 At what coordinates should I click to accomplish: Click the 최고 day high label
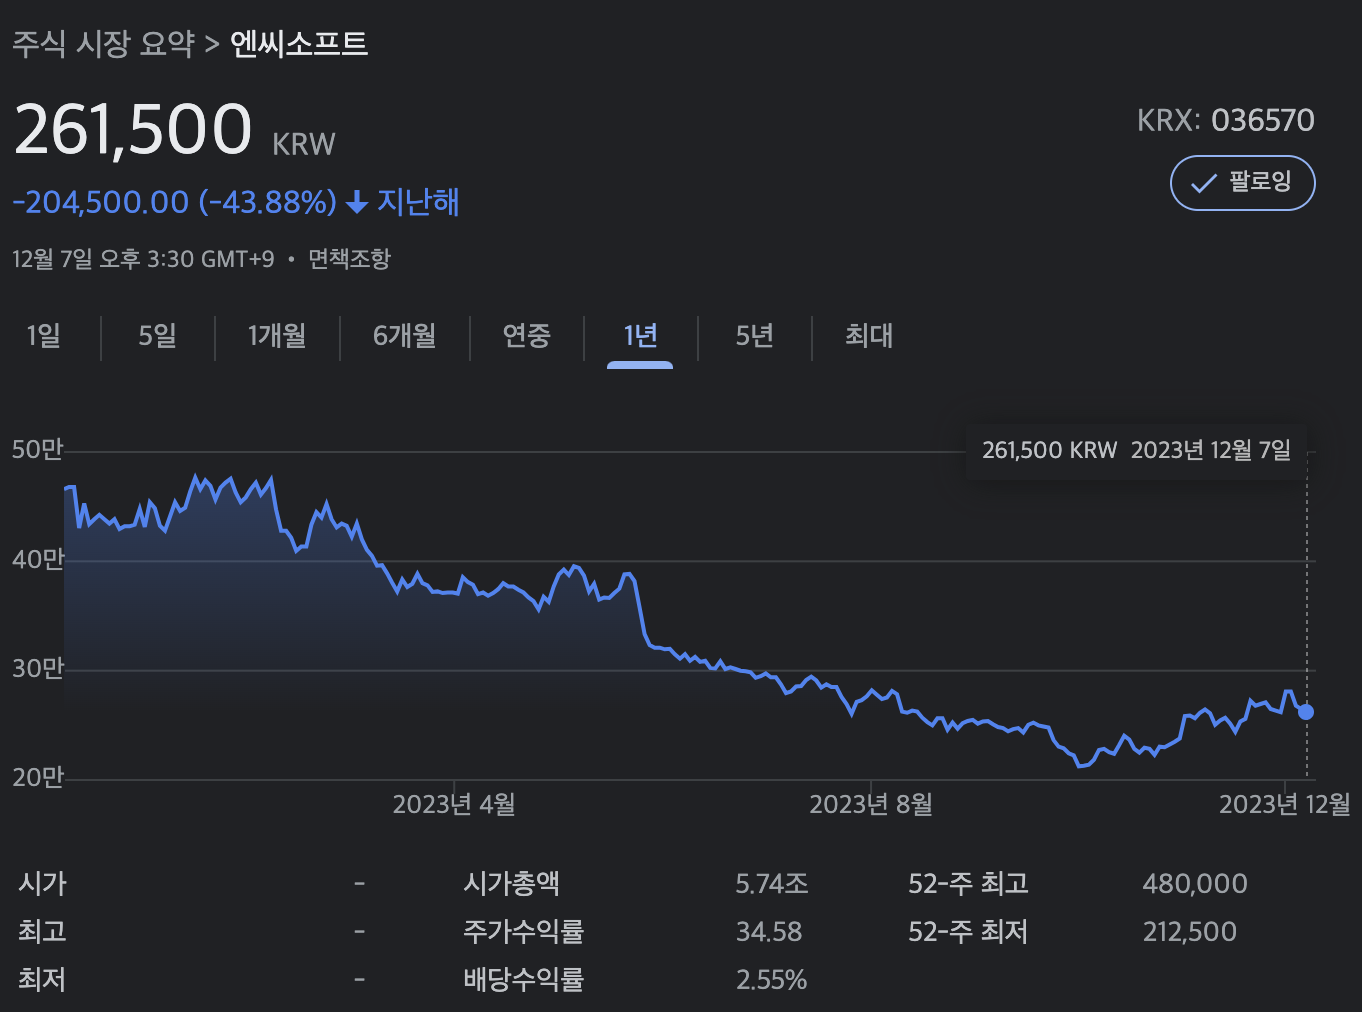point(42,932)
